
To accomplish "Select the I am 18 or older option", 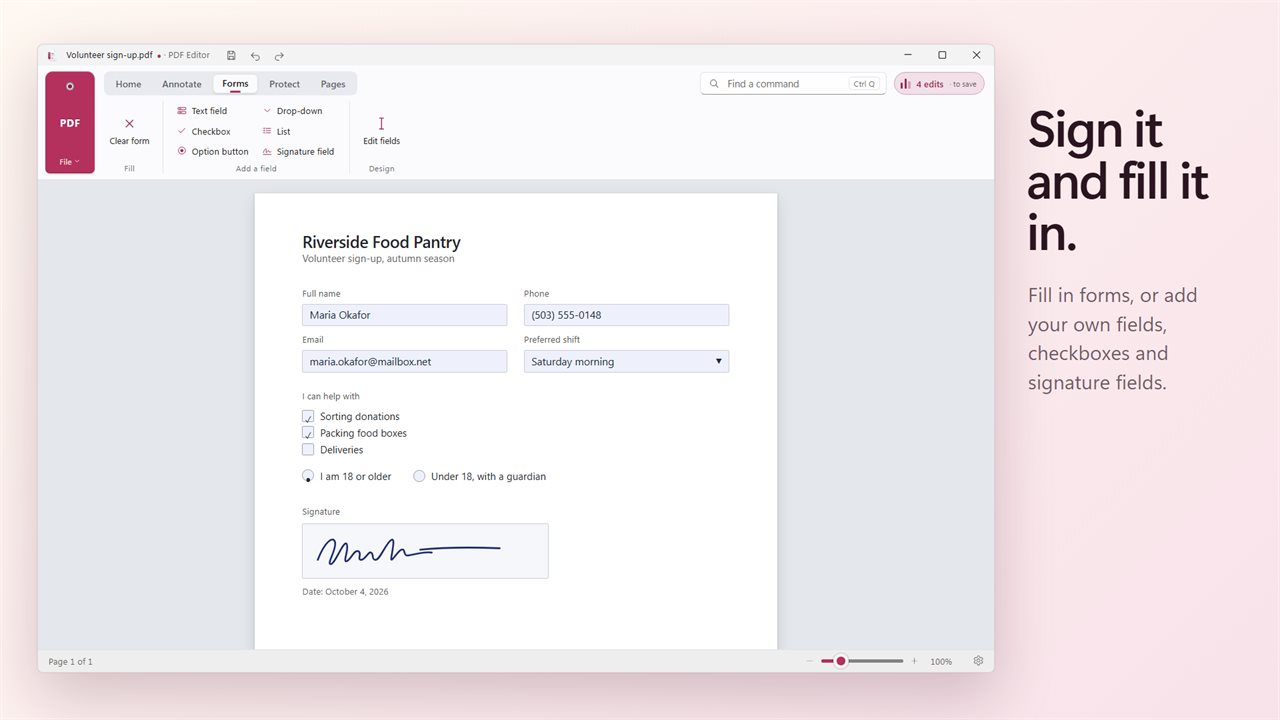I will pos(308,476).
